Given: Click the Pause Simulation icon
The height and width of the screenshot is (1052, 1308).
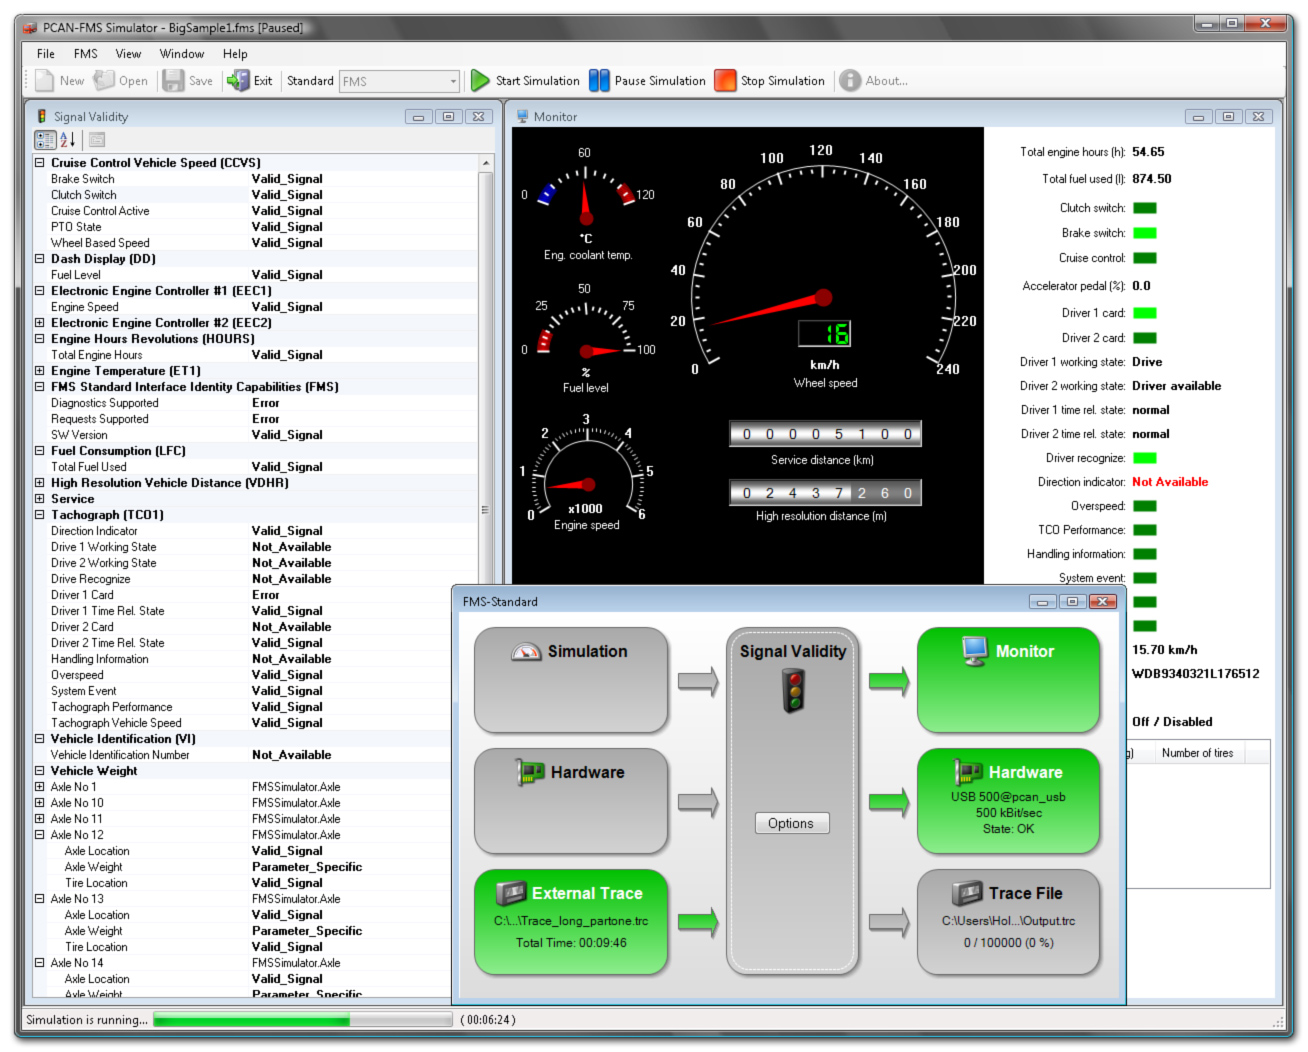Looking at the screenshot, I should pyautogui.click(x=599, y=81).
